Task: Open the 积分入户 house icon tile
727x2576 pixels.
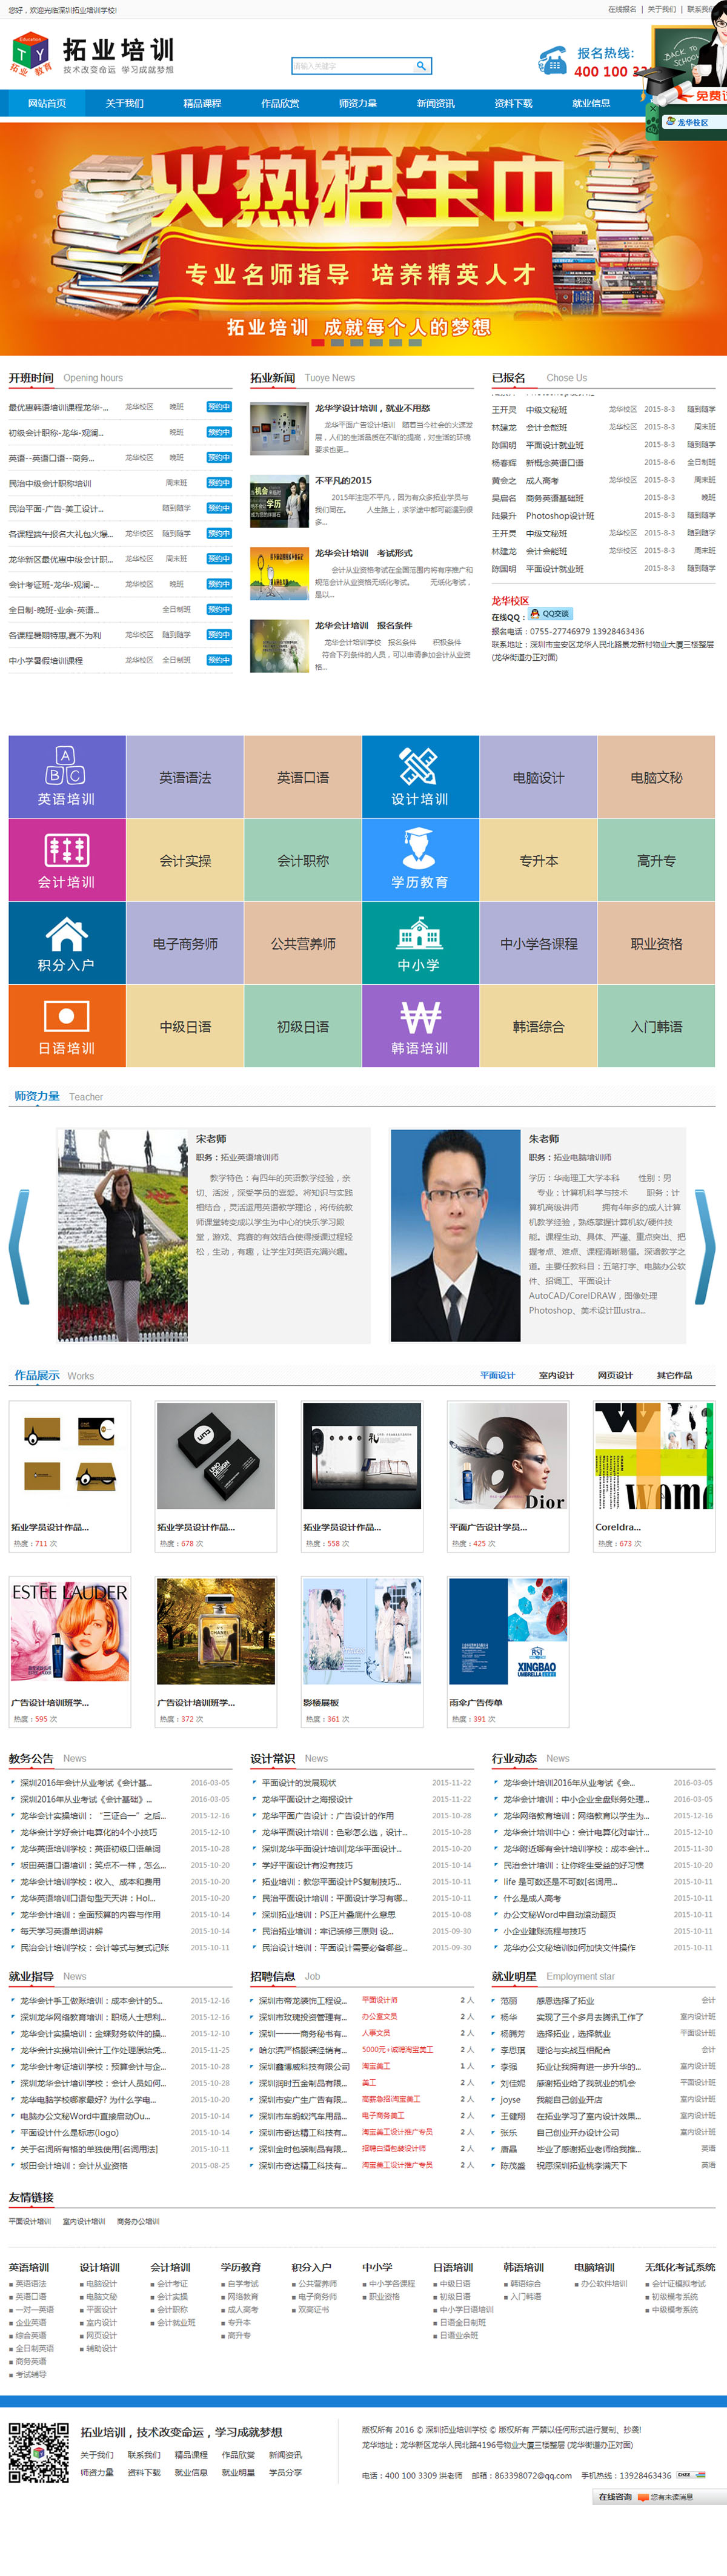Action: pyautogui.click(x=67, y=943)
